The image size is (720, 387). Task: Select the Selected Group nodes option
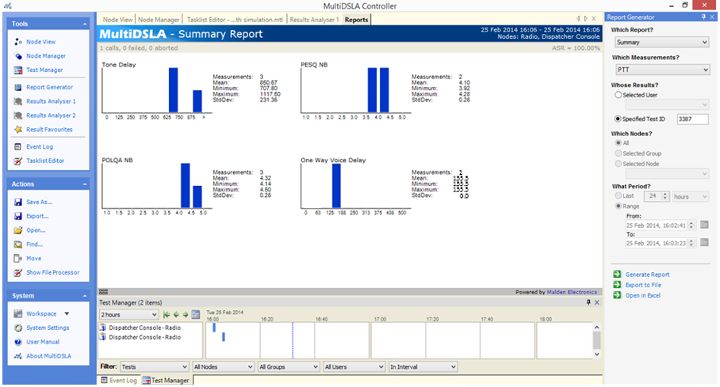(618, 153)
